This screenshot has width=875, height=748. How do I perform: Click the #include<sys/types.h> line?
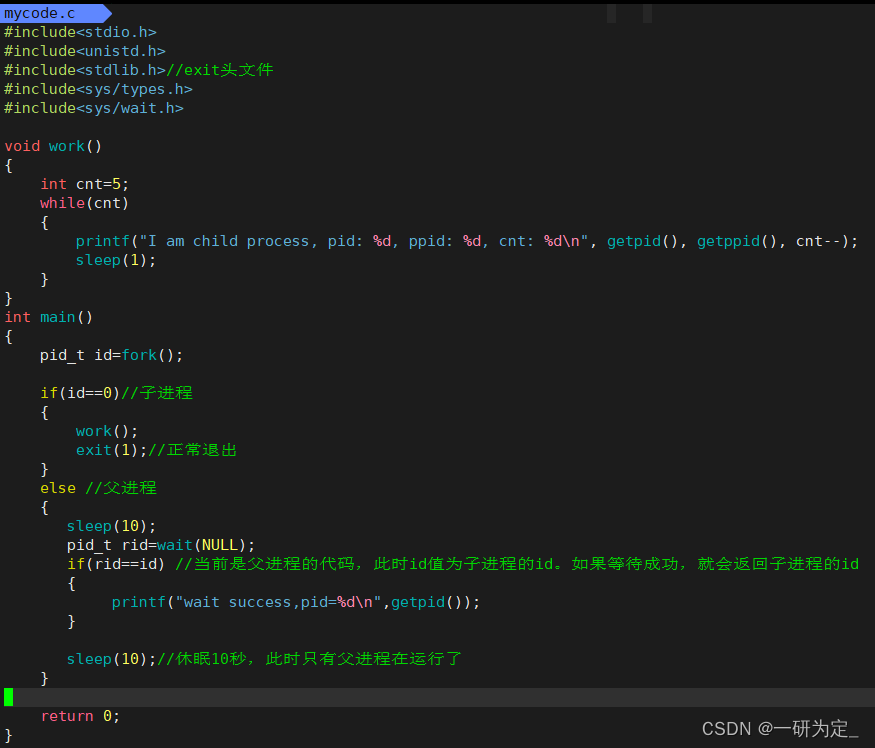pyautogui.click(x=98, y=89)
